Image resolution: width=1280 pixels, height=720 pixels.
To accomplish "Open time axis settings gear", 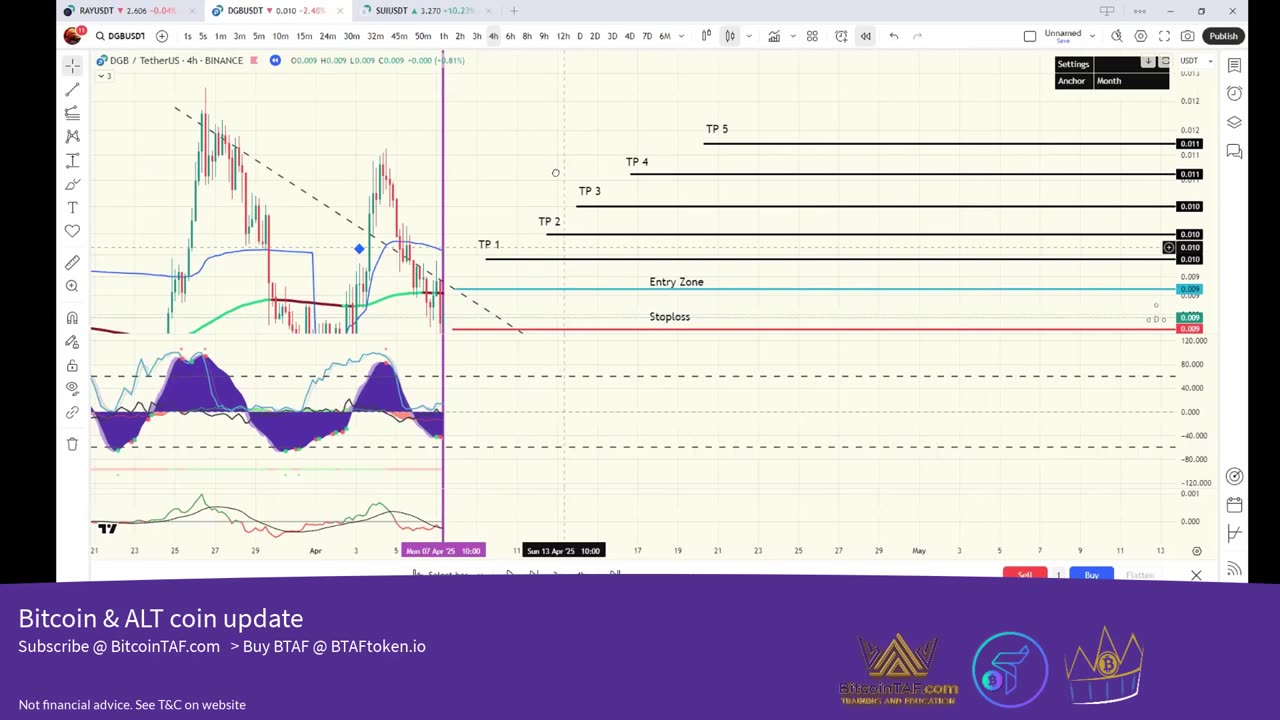I will pyautogui.click(x=1196, y=551).
